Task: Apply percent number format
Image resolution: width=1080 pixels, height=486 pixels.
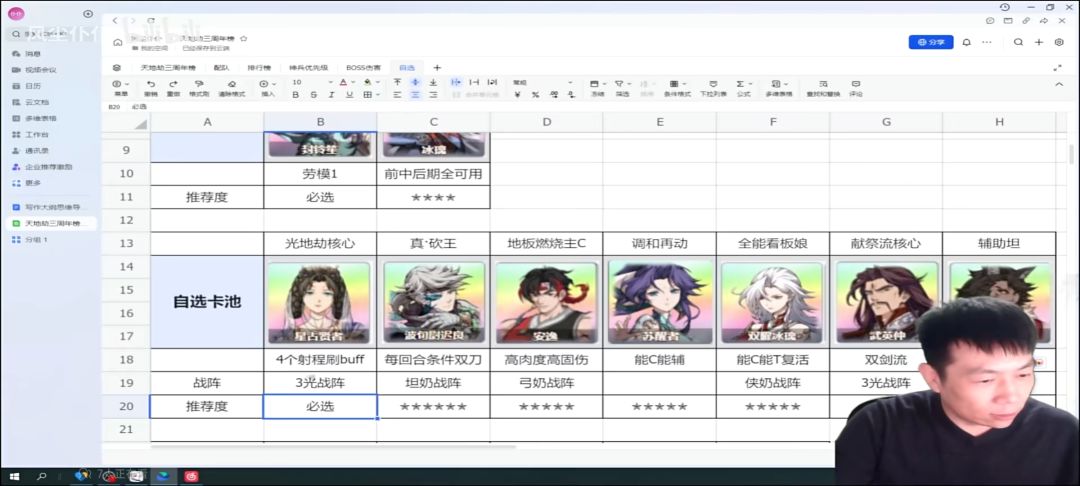Action: point(535,95)
